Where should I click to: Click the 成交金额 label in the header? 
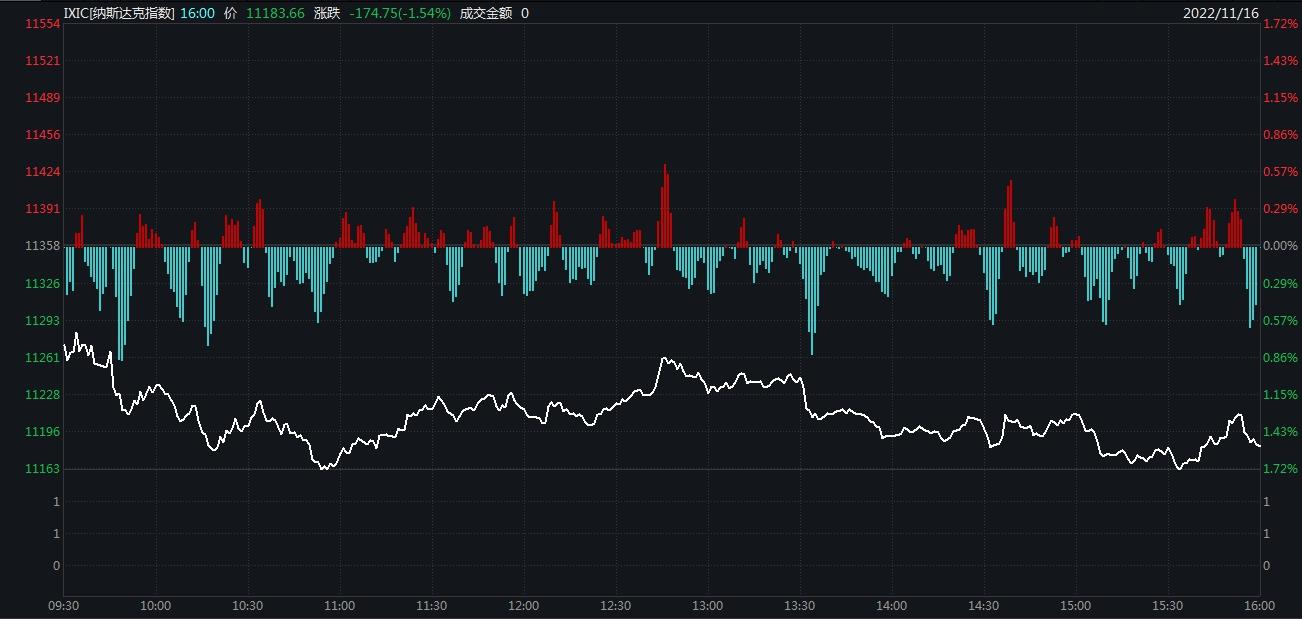tap(485, 13)
